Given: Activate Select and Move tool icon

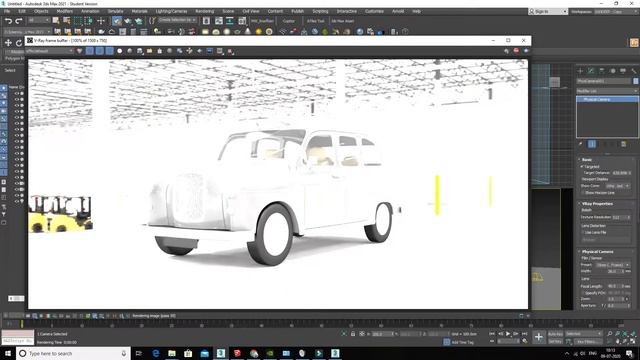Looking at the screenshot, I should [101, 21].
